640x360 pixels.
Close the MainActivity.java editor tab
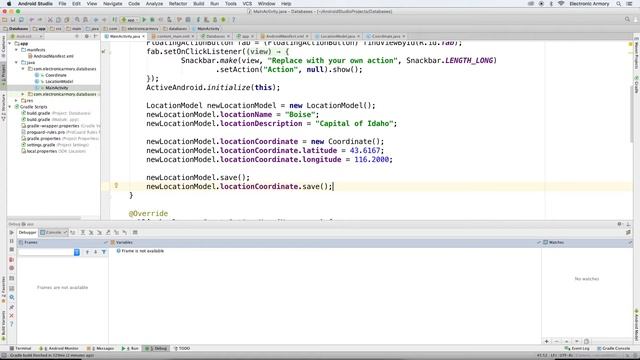(144, 36)
